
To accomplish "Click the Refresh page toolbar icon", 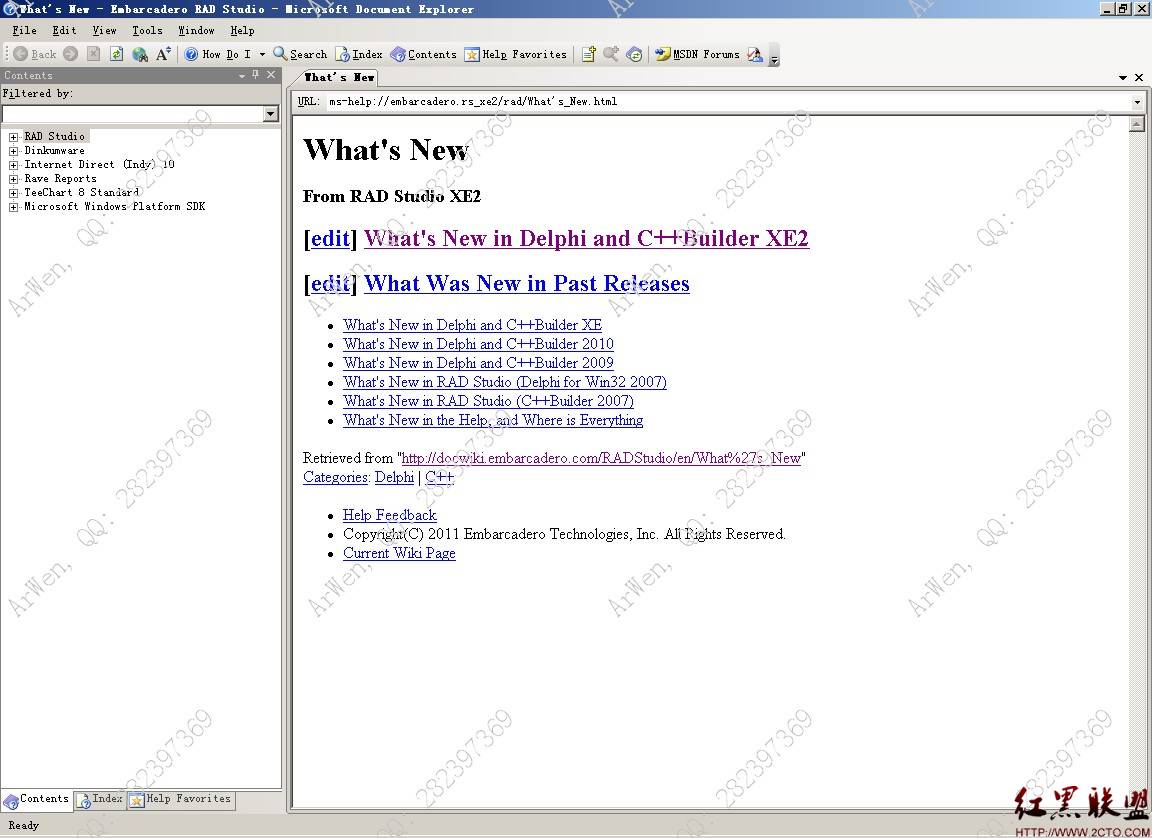I will [116, 54].
